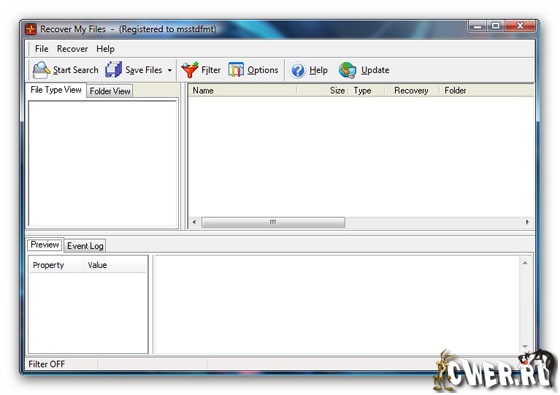The image size is (560, 395).
Task: Open the Save Files dropdown arrow
Action: pos(170,70)
